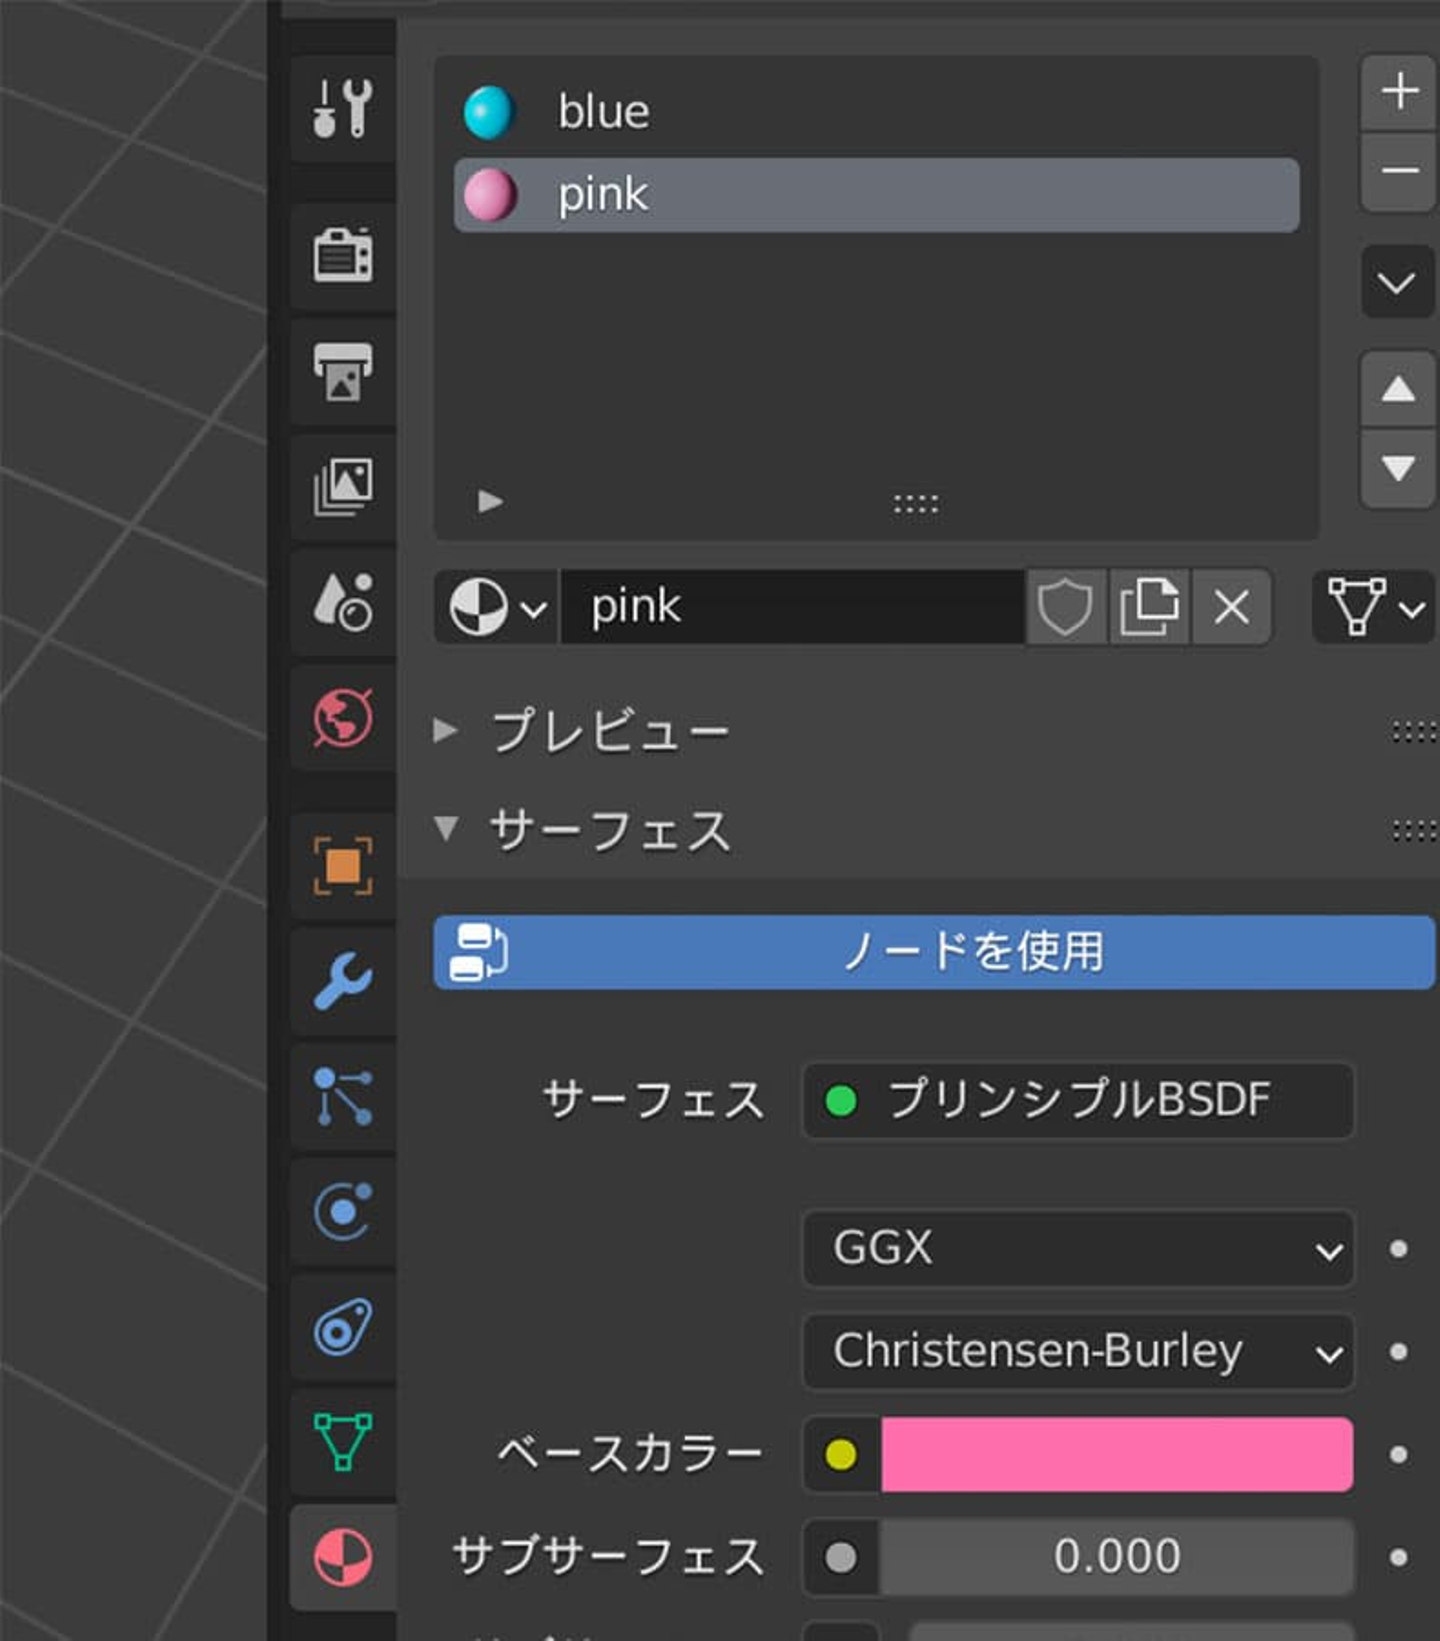The image size is (1440, 1641).
Task: Toggle fake user shield for pink material
Action: pos(1066,607)
